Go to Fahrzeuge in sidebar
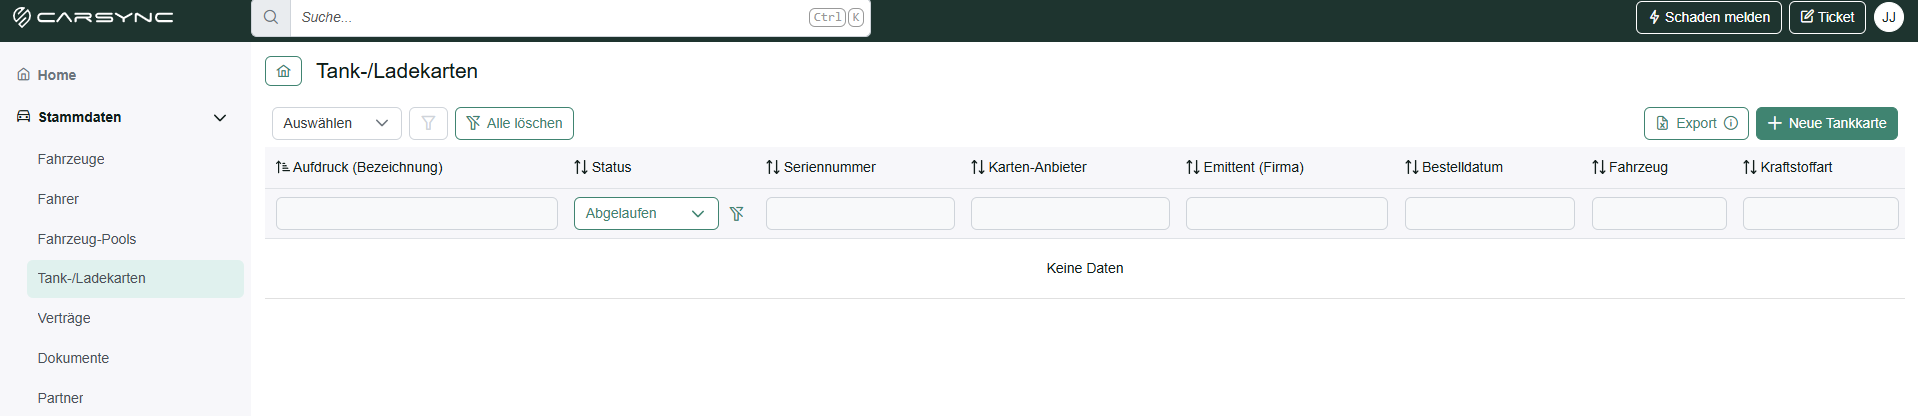This screenshot has width=1918, height=416. pos(71,159)
